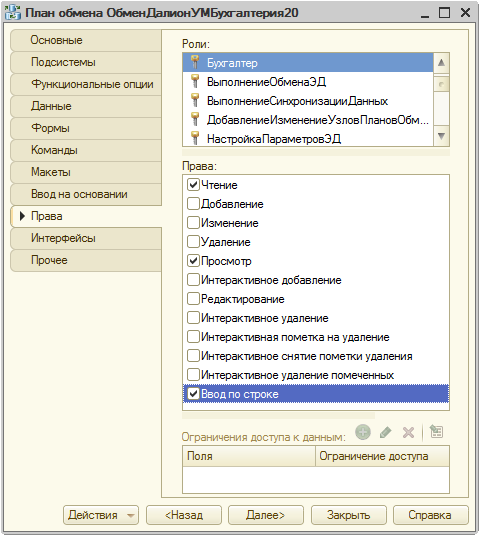Image resolution: width=479 pixels, height=535 pixels.
Task: Toggle the Ввод по строке checkbox
Action: coord(193,394)
